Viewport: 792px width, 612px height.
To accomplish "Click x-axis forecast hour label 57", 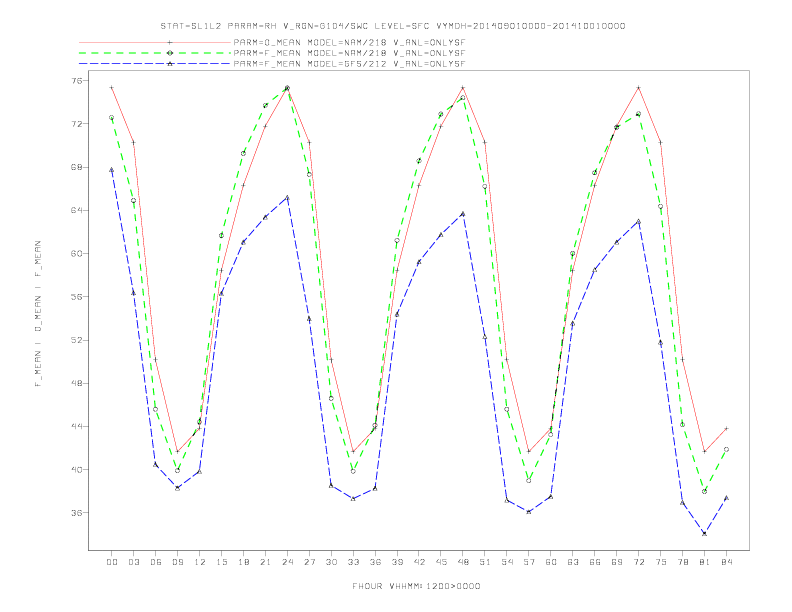I will click(529, 562).
